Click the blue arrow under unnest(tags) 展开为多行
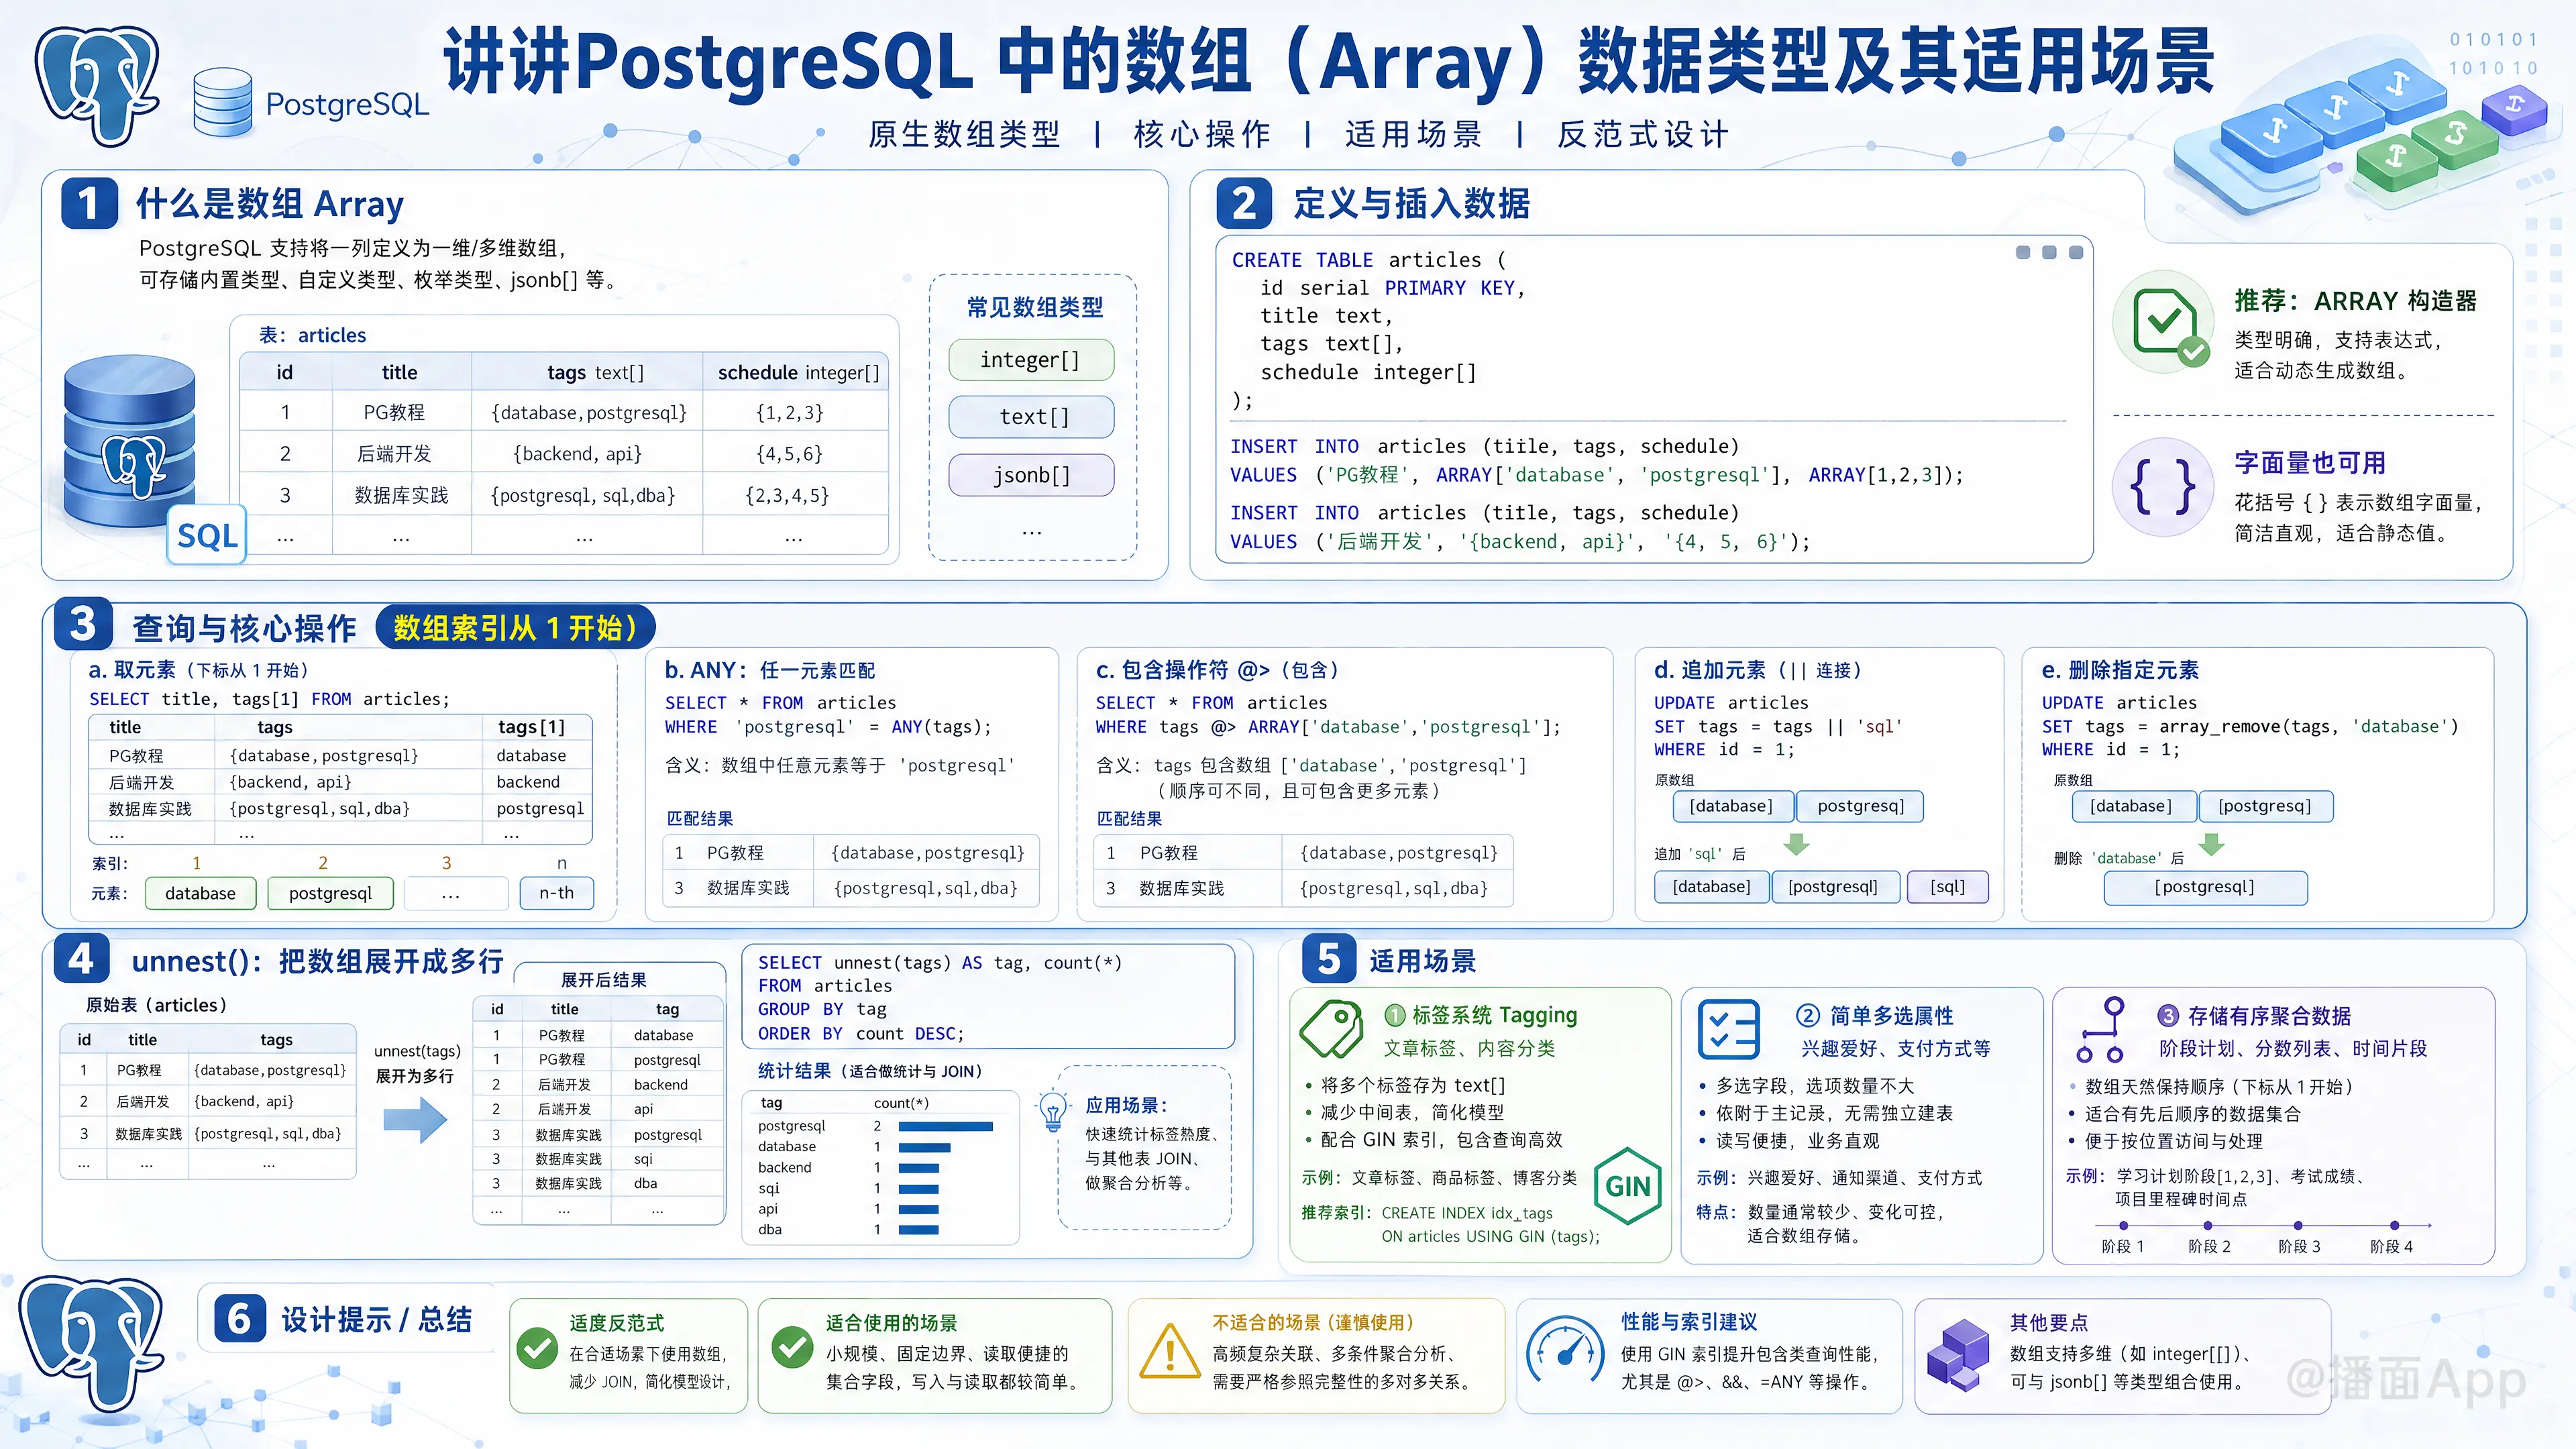Screen dimensions: 2576x1449 click(415, 1119)
